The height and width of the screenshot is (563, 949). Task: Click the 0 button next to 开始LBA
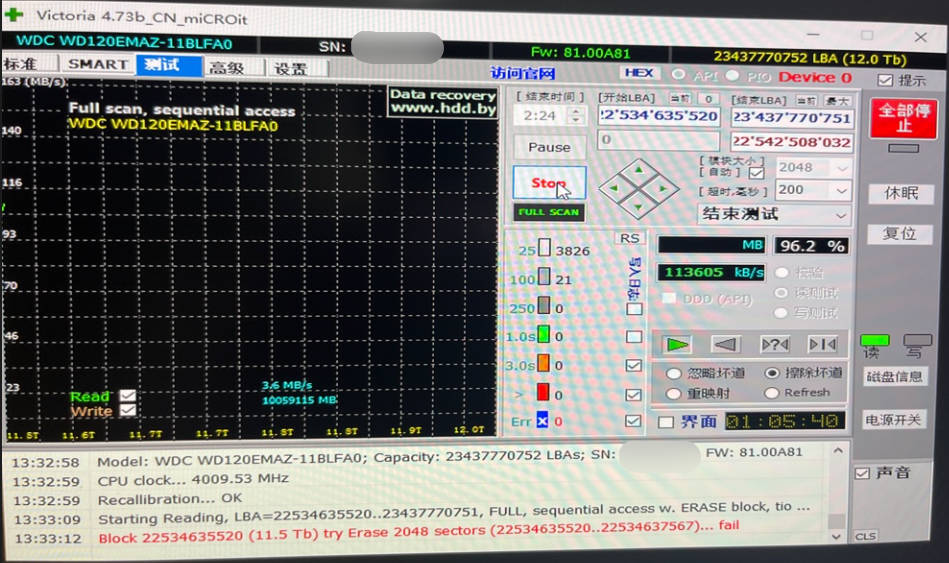708,99
